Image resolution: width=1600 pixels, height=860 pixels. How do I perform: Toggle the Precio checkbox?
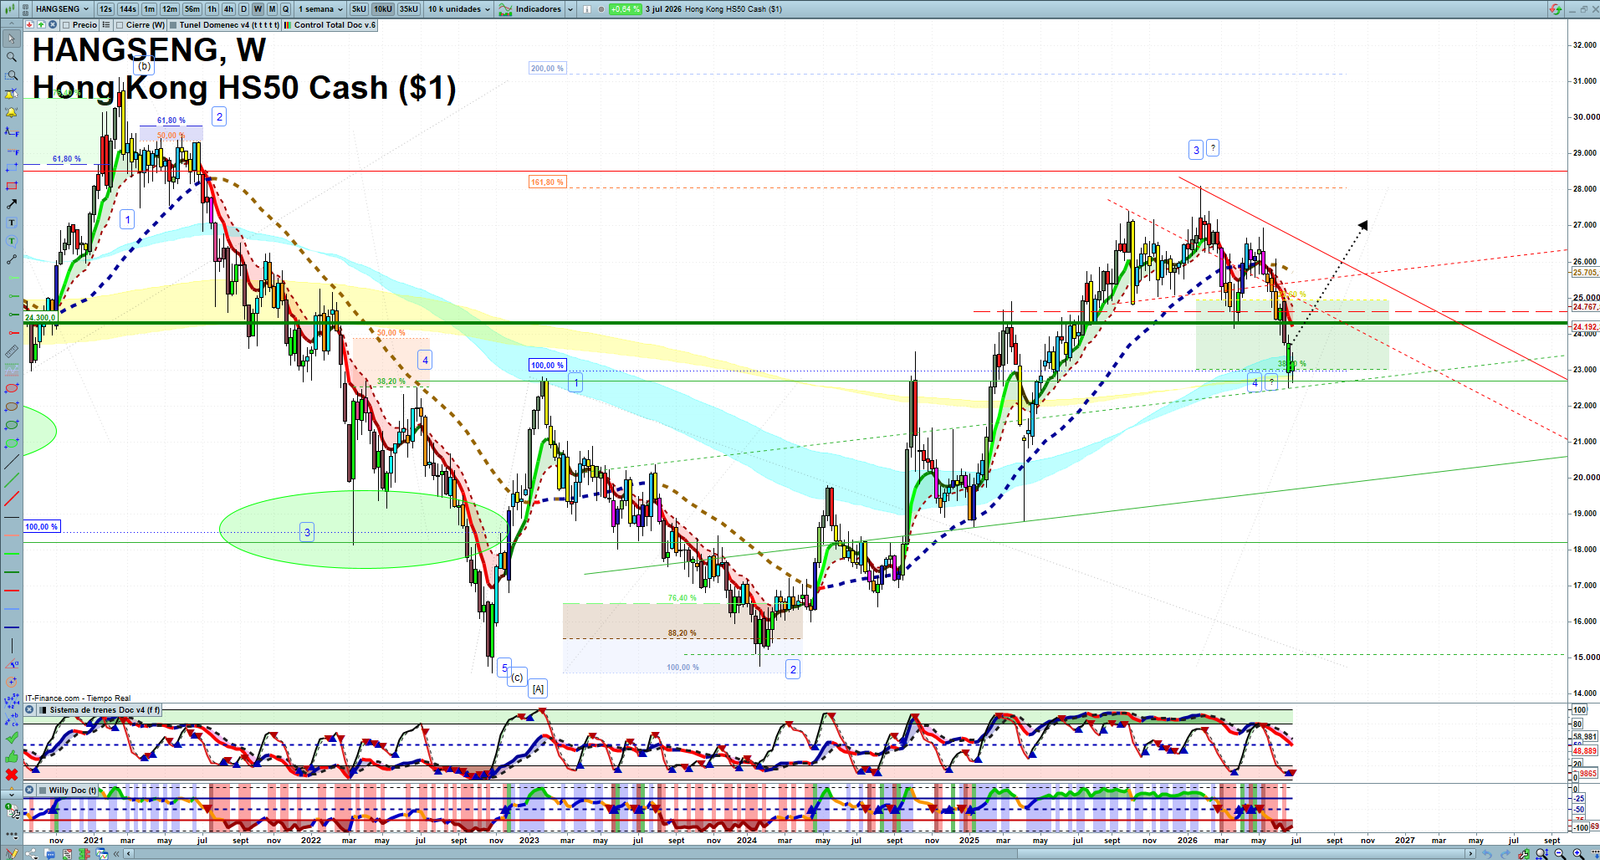(67, 25)
